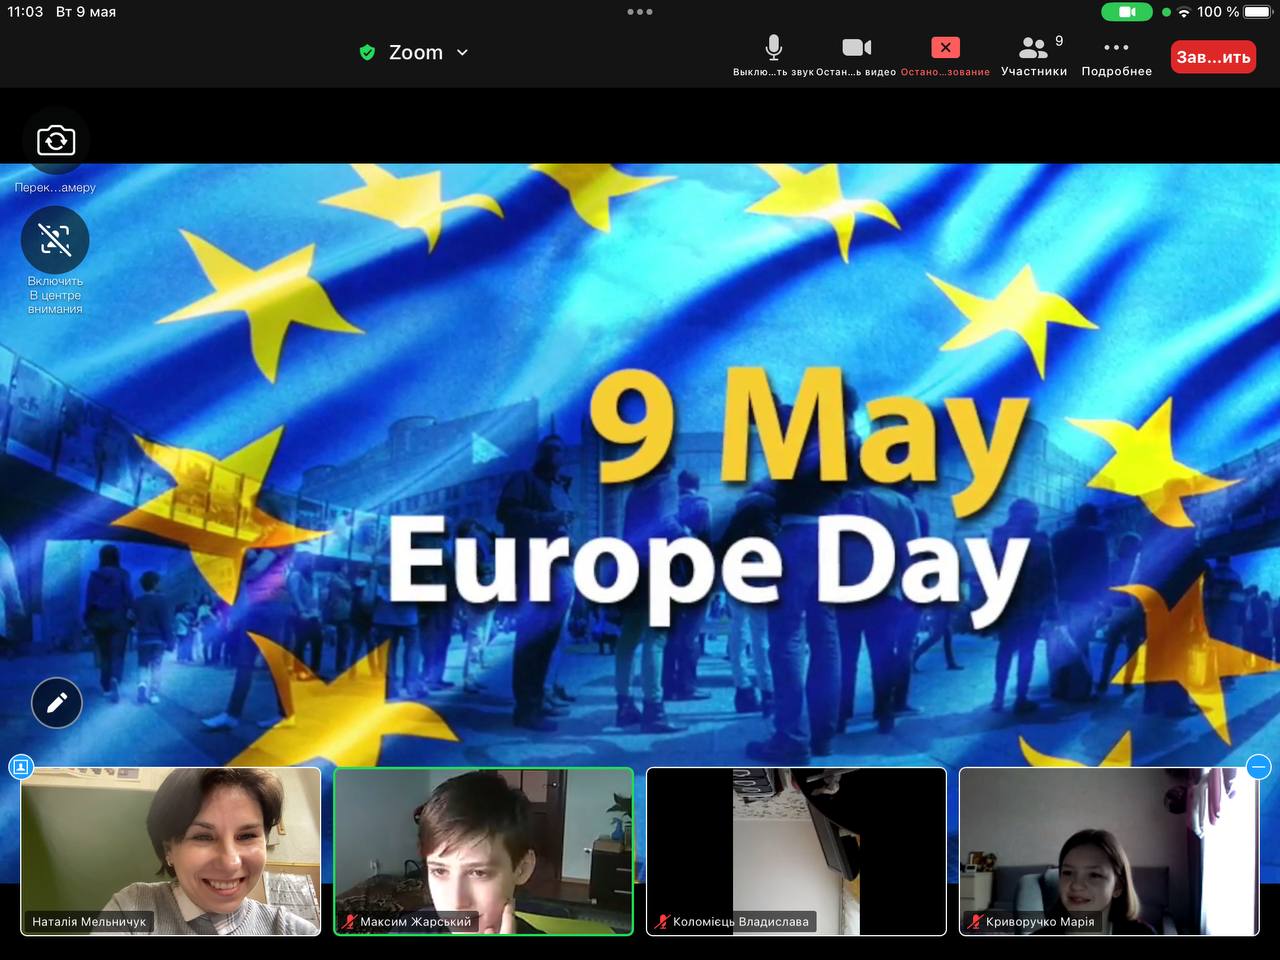The width and height of the screenshot is (1280, 960).
Task: Select Наталія Мельничук video thumbnail
Action: (x=171, y=850)
